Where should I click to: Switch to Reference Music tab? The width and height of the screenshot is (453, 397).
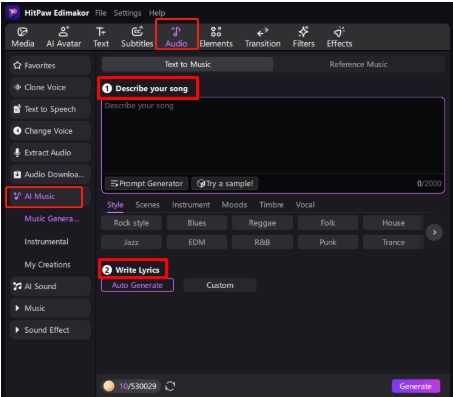click(359, 64)
